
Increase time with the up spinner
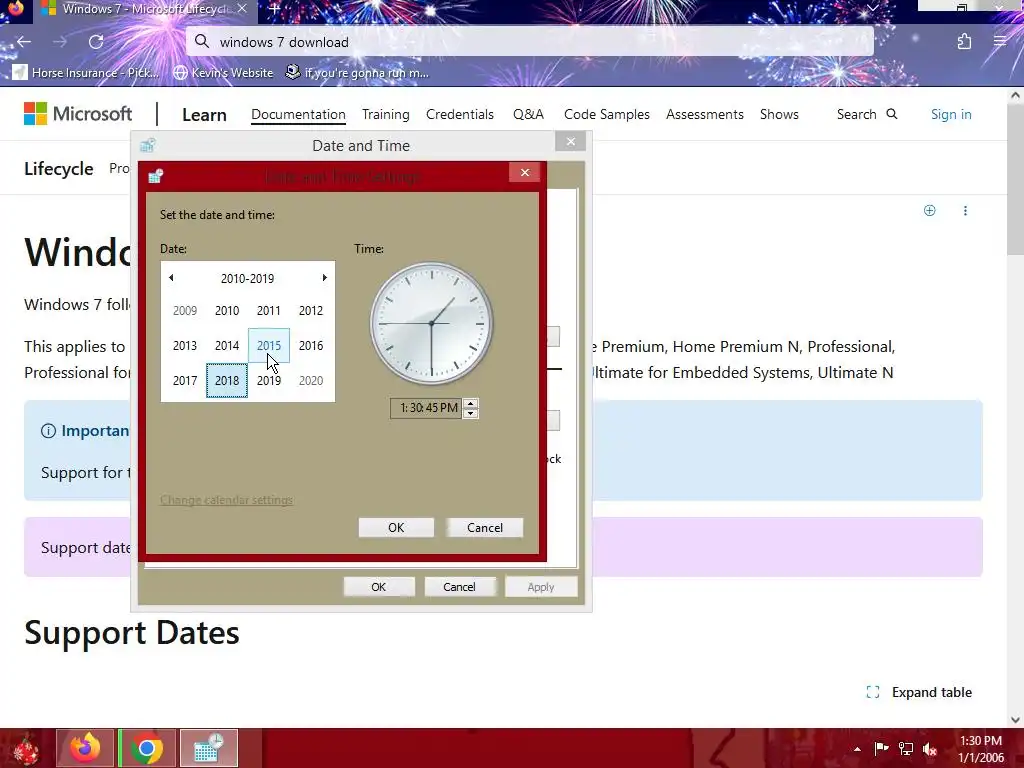click(x=470, y=404)
